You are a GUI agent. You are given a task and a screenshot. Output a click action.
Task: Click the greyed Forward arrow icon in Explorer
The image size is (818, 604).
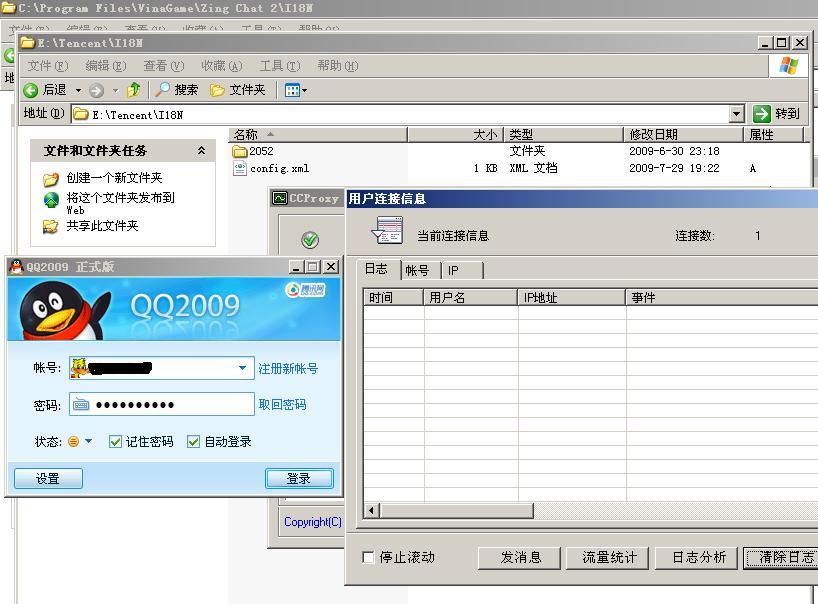coord(97,91)
